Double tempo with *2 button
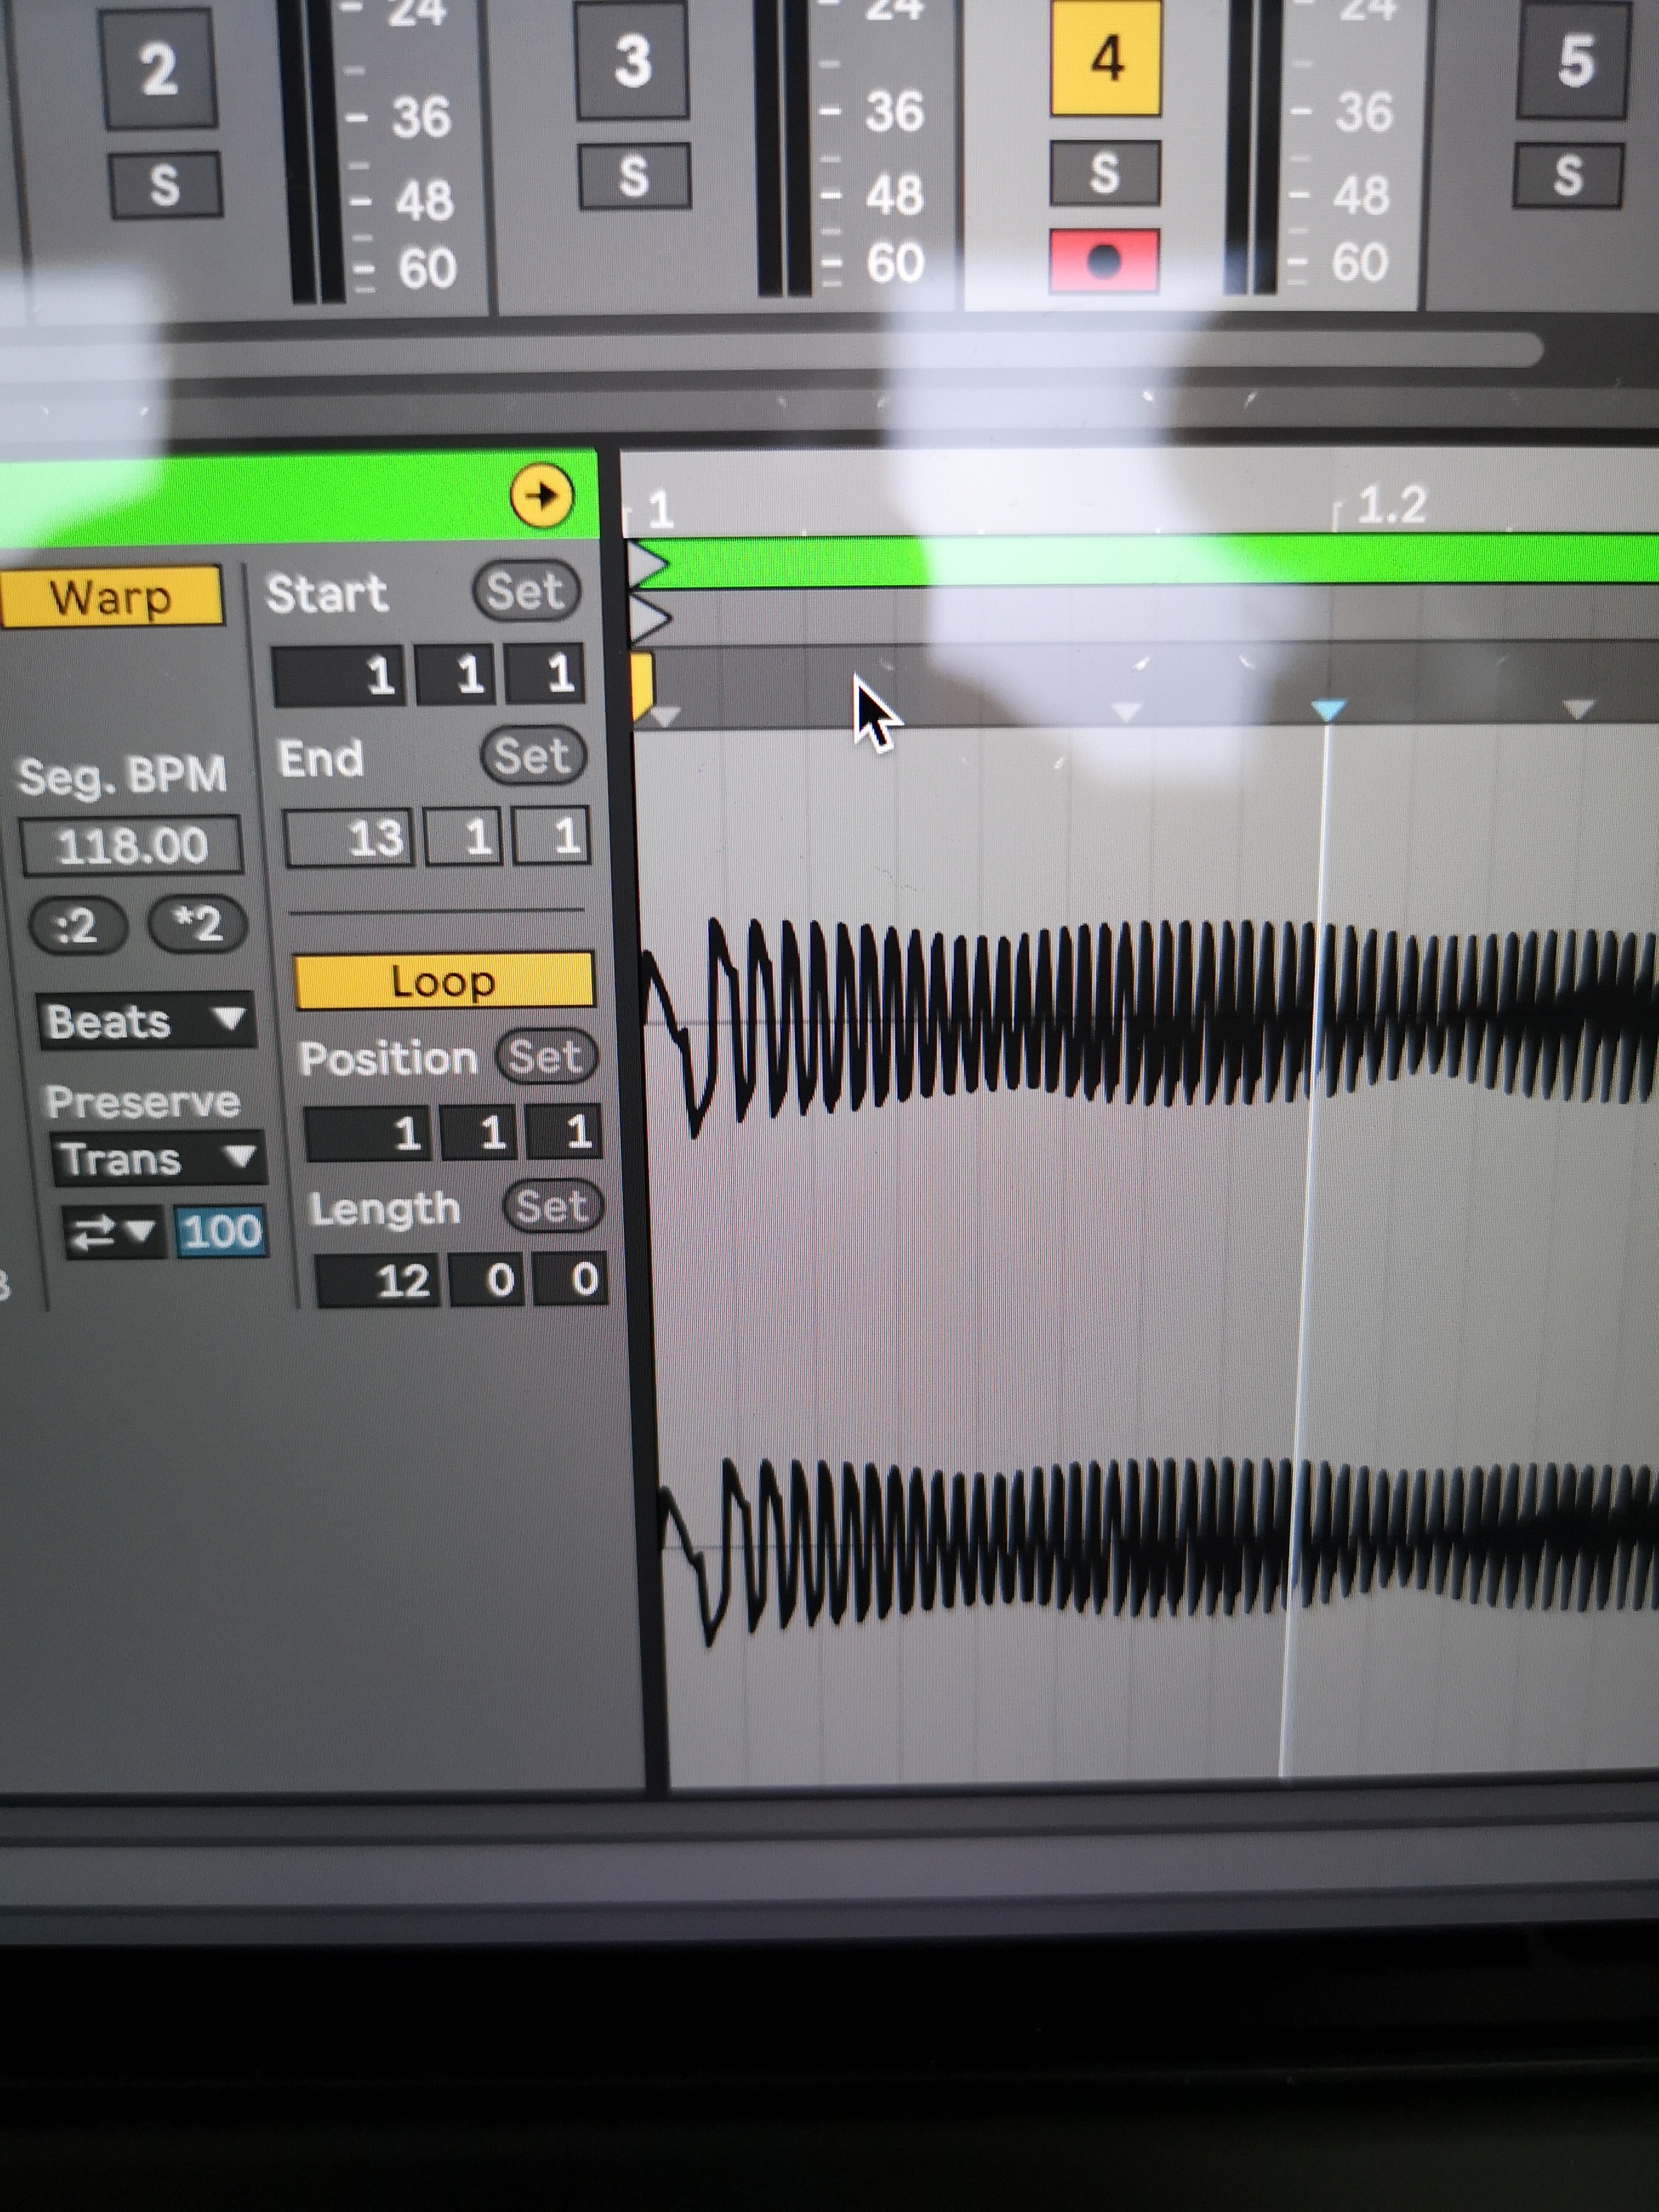 click(x=197, y=924)
